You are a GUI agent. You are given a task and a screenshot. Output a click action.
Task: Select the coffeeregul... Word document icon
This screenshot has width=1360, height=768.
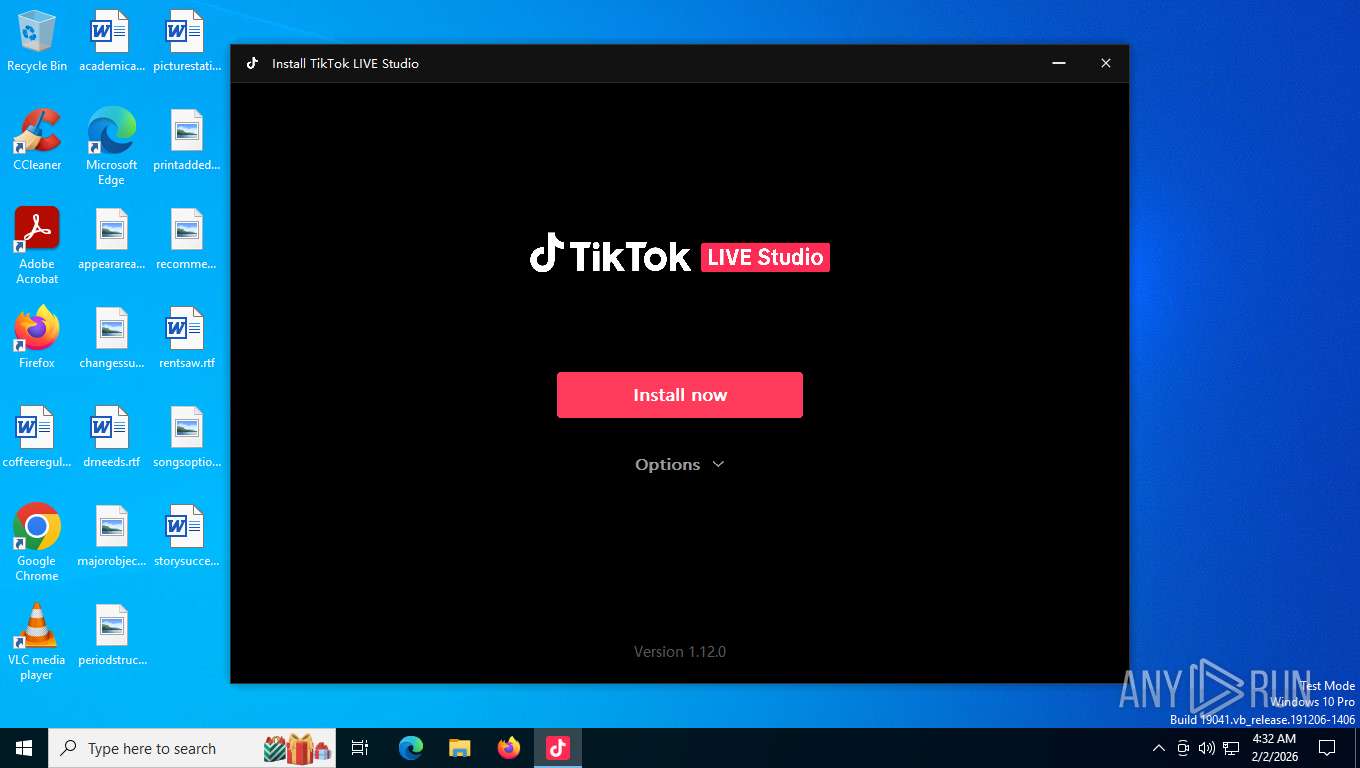pyautogui.click(x=37, y=437)
